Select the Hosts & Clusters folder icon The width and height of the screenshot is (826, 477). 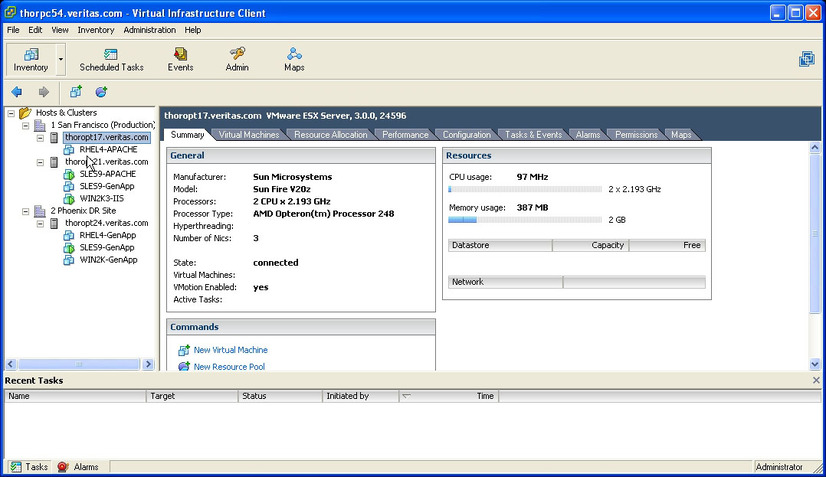[25, 112]
